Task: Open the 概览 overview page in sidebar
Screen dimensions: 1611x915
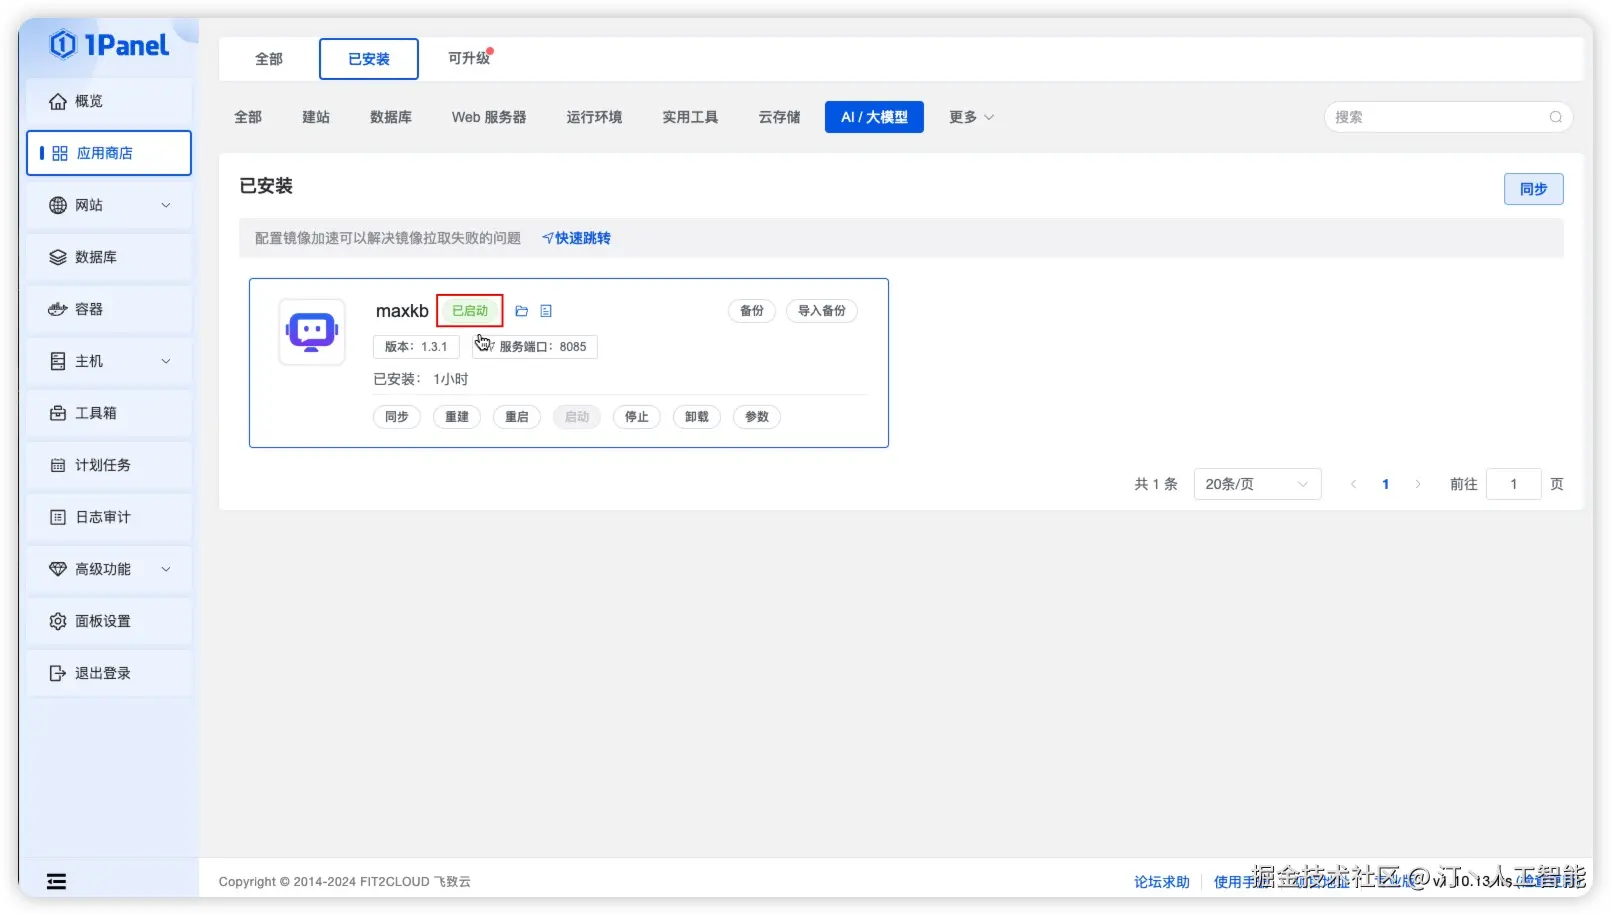Action: pos(109,101)
